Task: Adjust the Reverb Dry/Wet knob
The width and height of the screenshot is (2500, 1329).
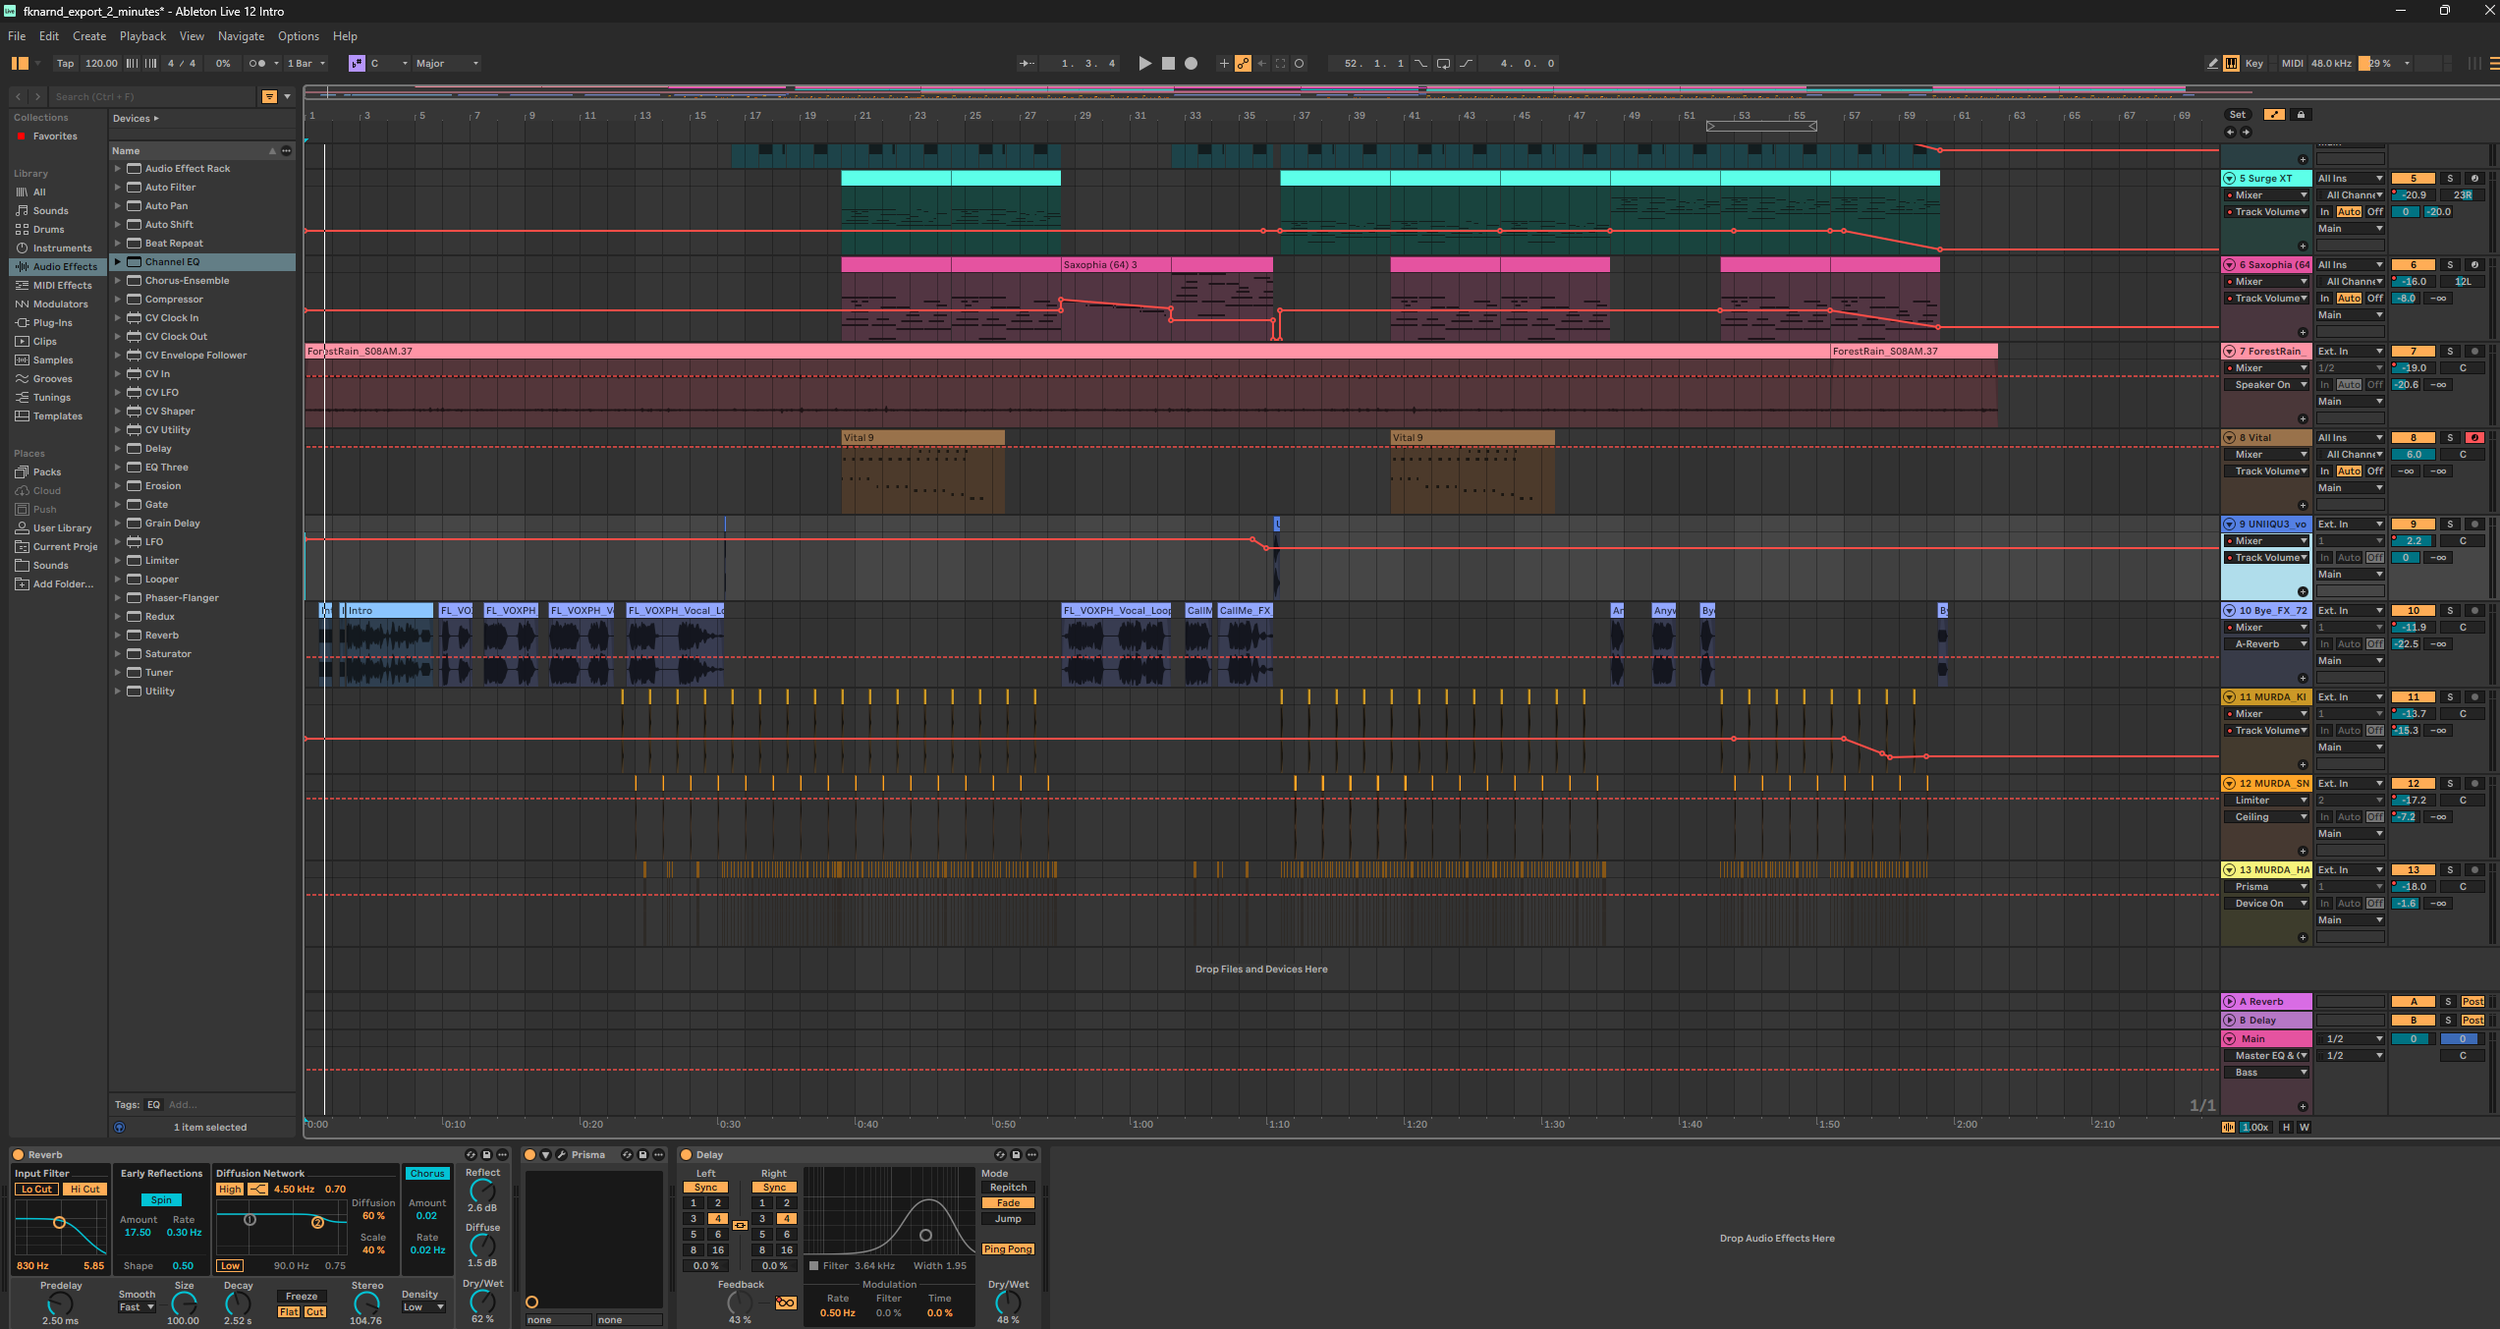Action: [x=482, y=1301]
